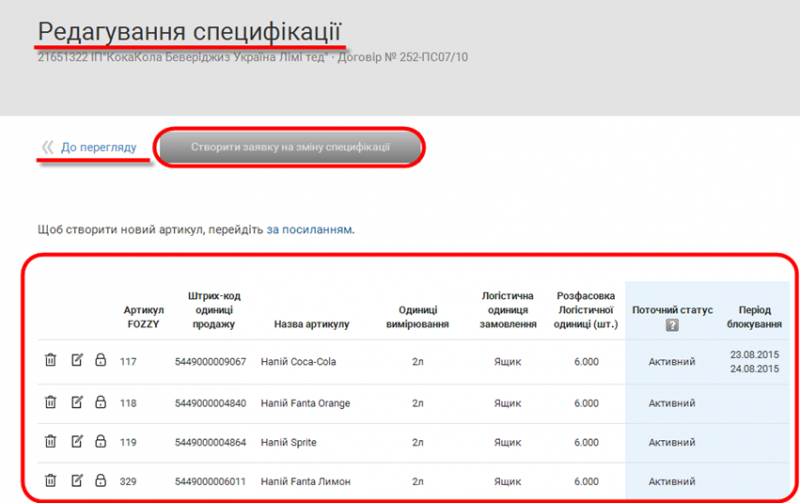The image size is (800, 503).
Task: Select barcode 5449000006011
Action: pyautogui.click(x=210, y=482)
